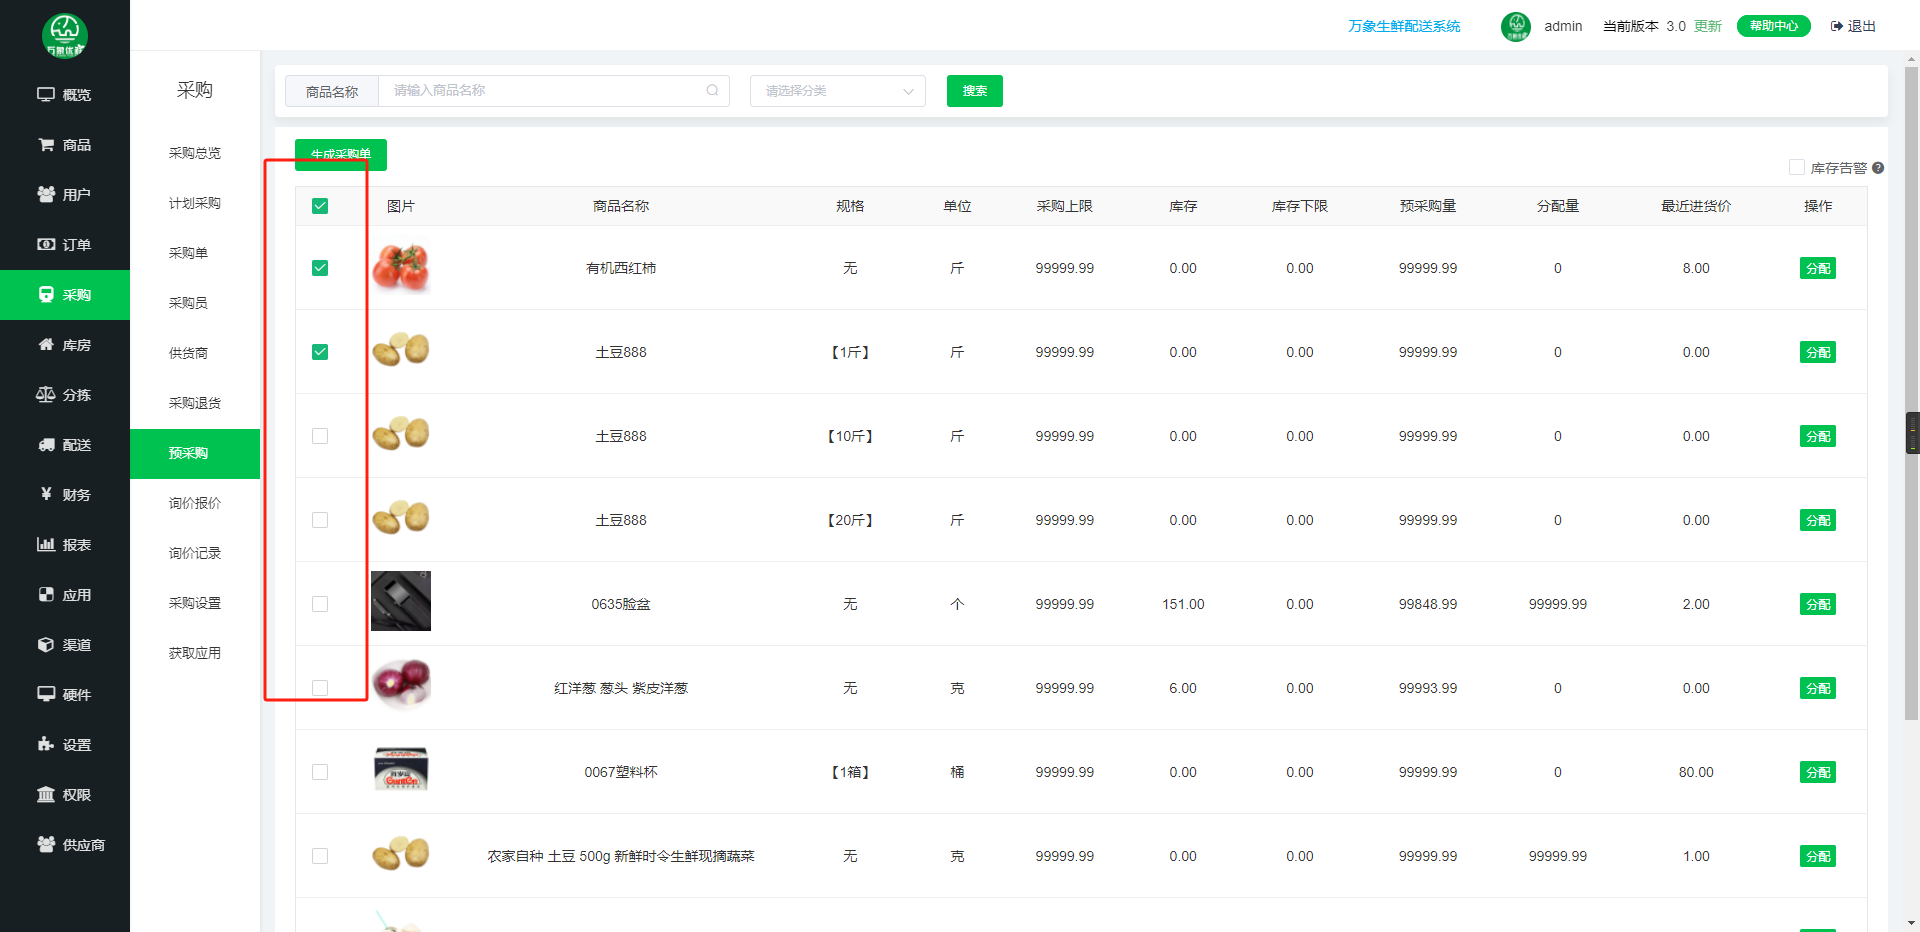
Task: Click the 配送 delivery truck icon
Action: (x=46, y=444)
